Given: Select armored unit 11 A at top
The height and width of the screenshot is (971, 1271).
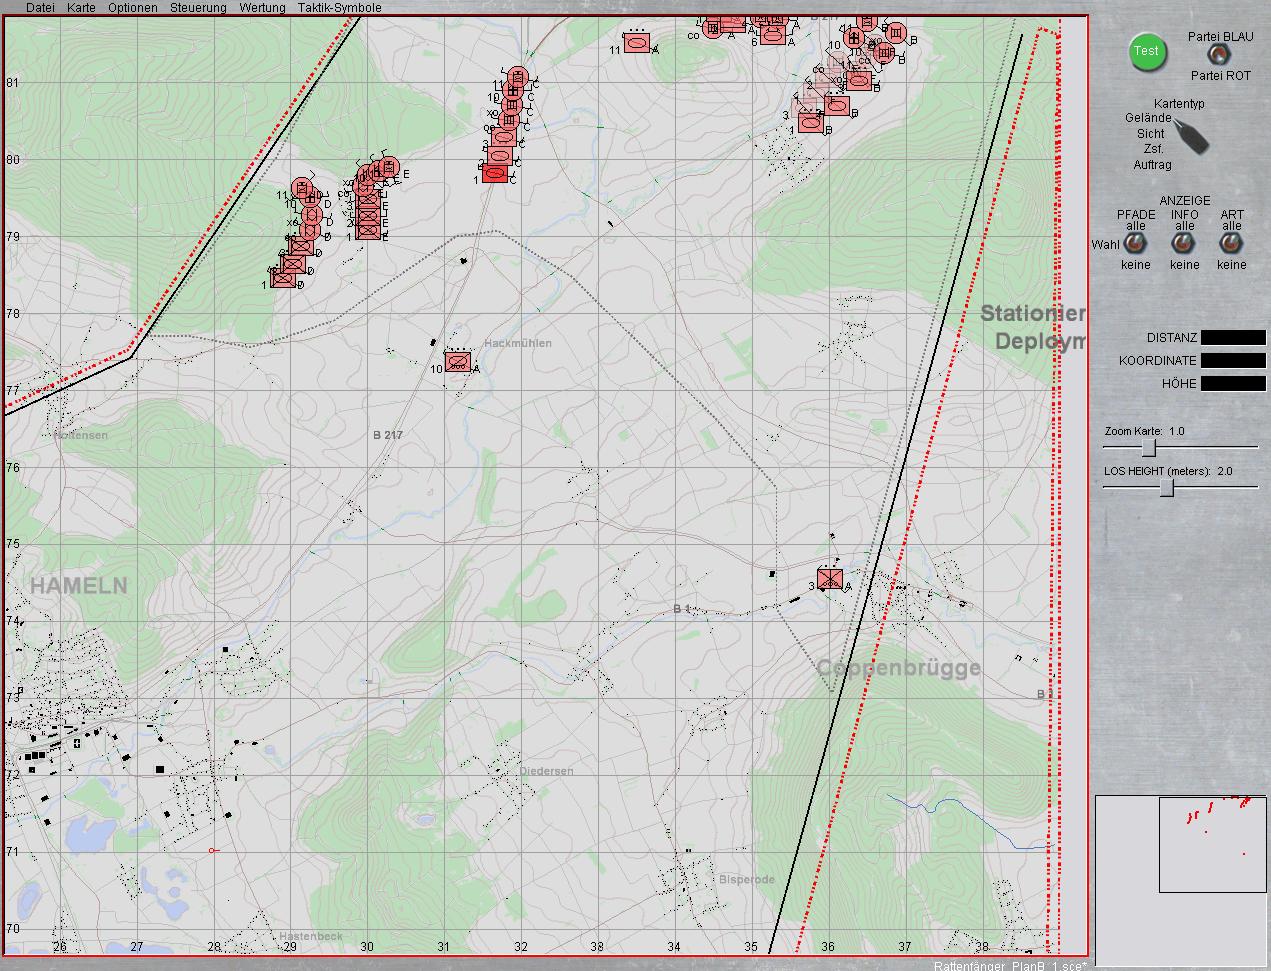Looking at the screenshot, I should 637,43.
